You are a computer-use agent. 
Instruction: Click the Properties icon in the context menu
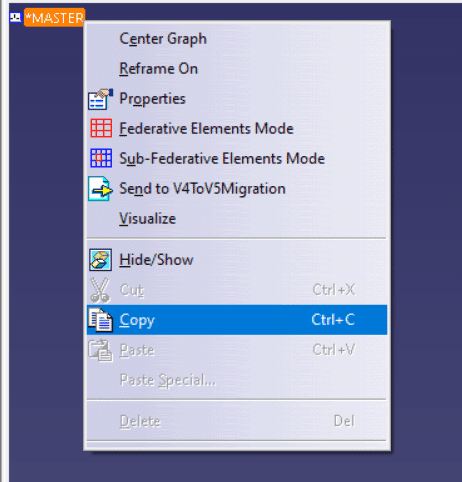coord(100,99)
